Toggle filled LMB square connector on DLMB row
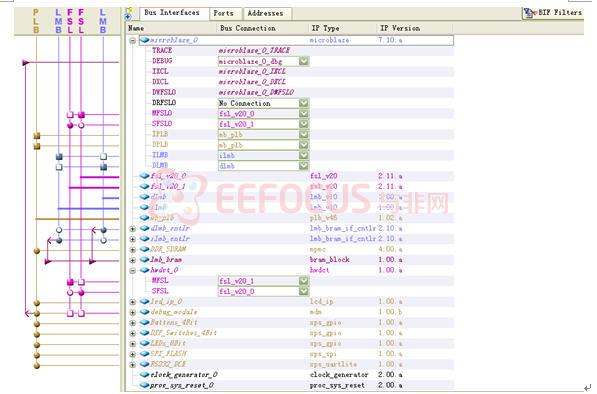Viewport: 597px width, 394px height. pyautogui.click(x=103, y=167)
